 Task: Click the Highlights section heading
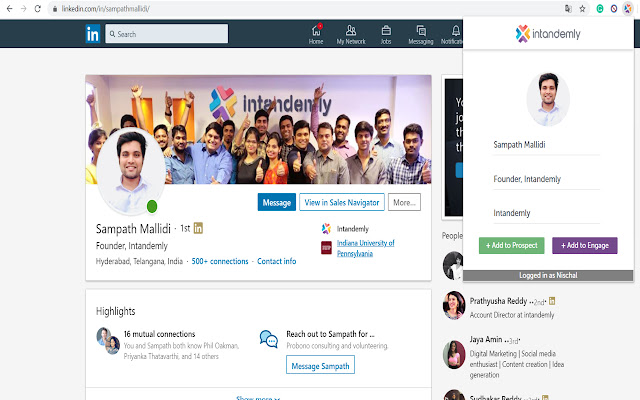[116, 311]
